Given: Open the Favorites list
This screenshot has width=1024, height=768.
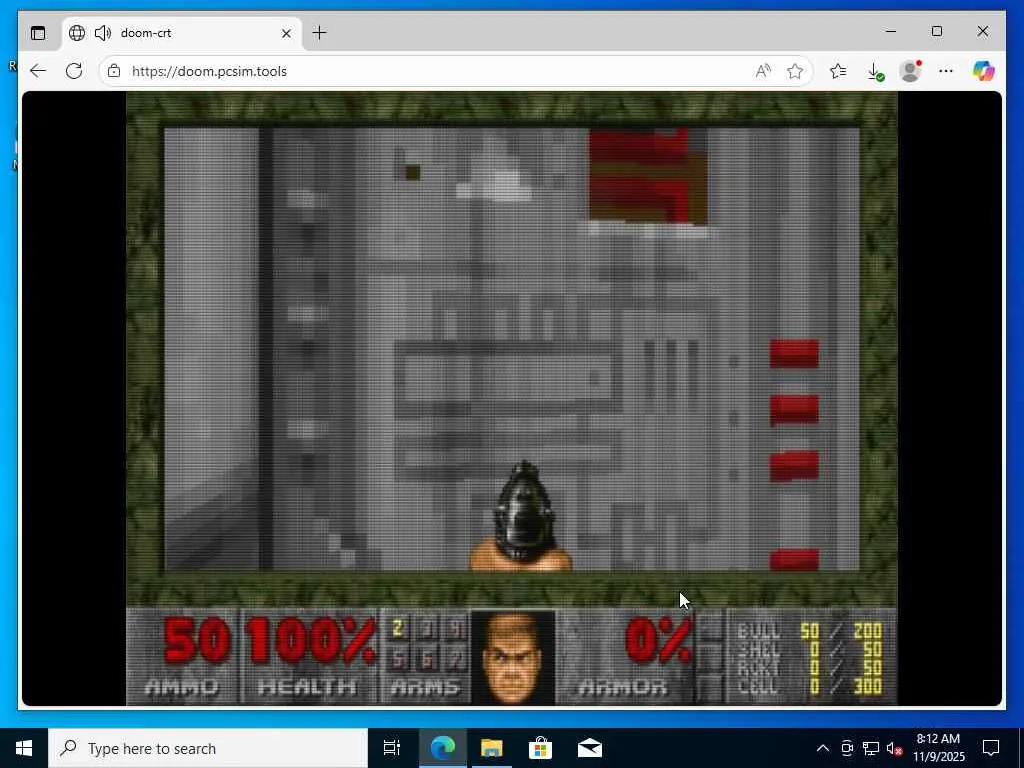Looking at the screenshot, I should 838,71.
